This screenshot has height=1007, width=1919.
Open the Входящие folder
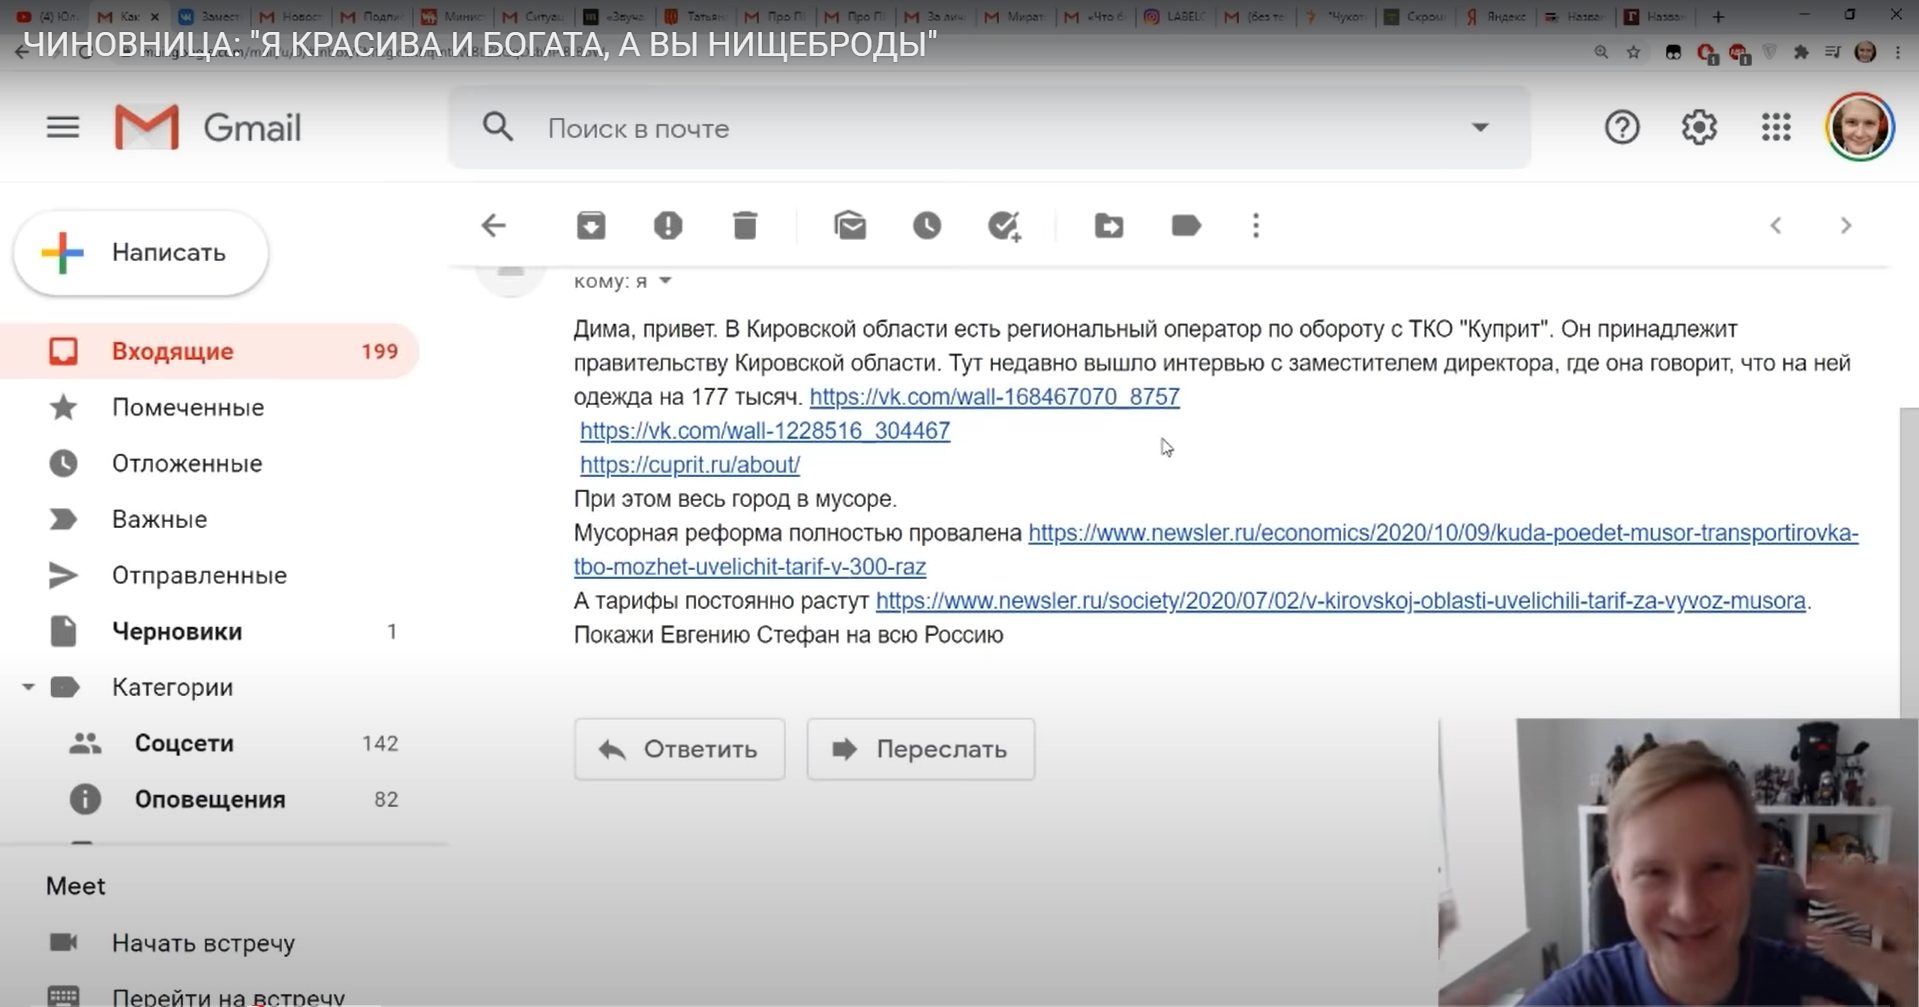173,351
